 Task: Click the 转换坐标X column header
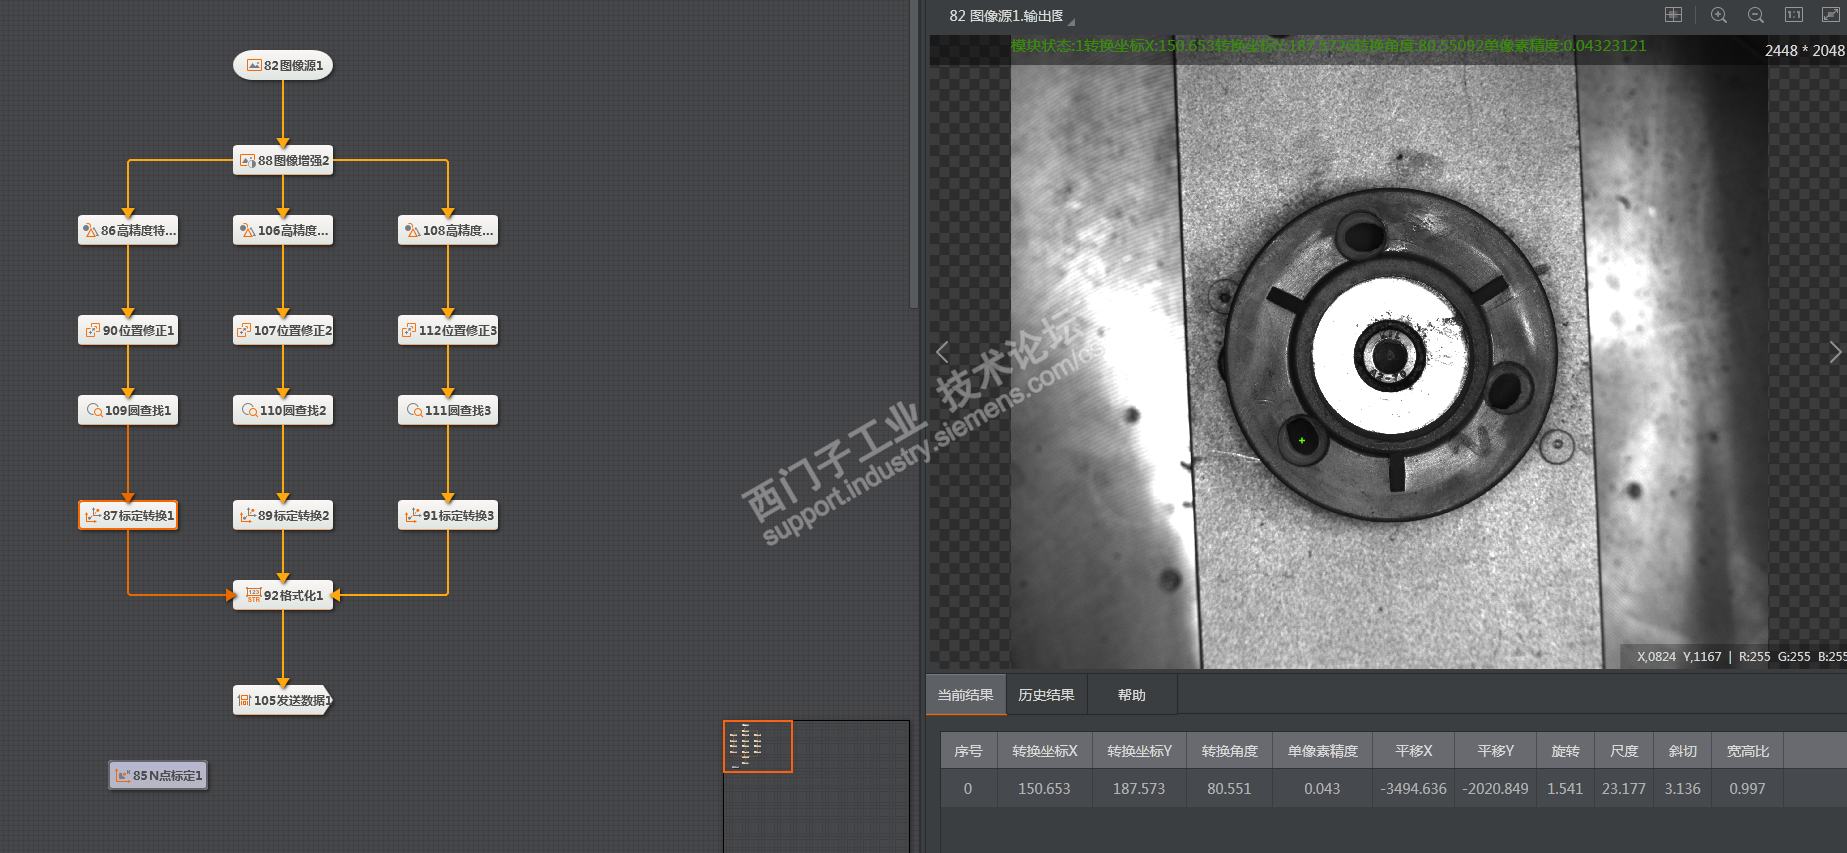(x=1044, y=751)
